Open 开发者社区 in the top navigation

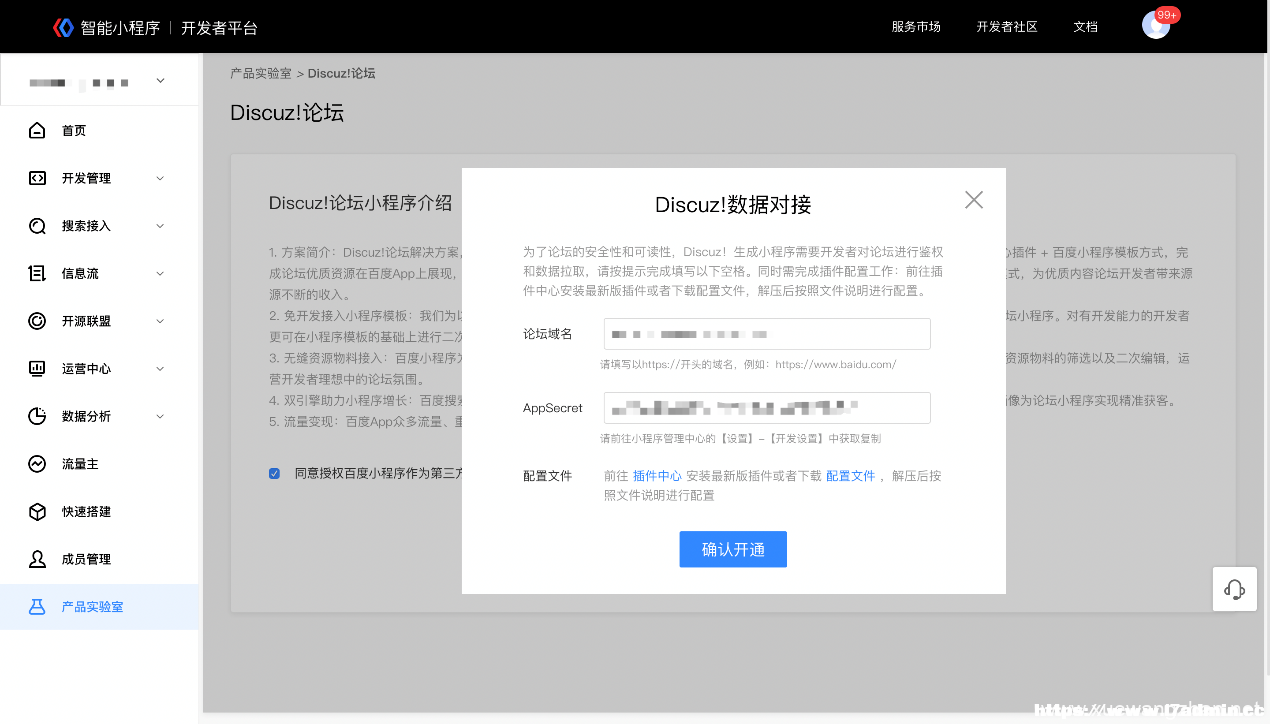1007,27
